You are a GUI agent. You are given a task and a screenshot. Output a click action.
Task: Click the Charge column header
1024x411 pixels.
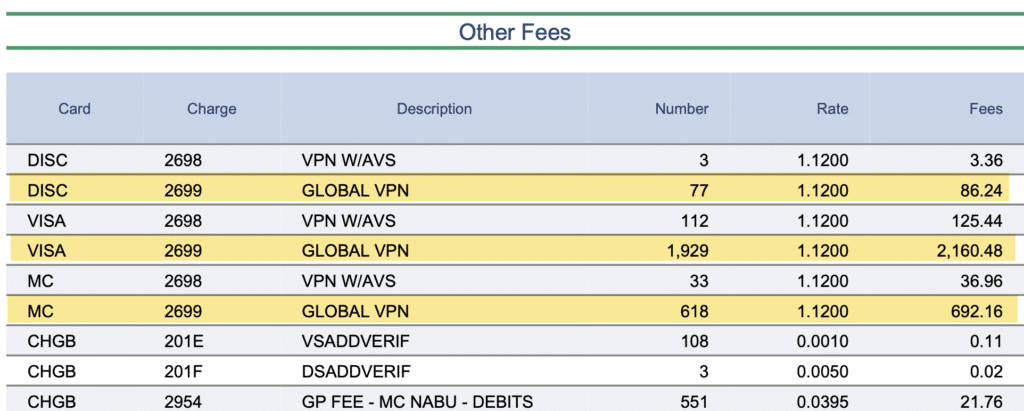211,108
